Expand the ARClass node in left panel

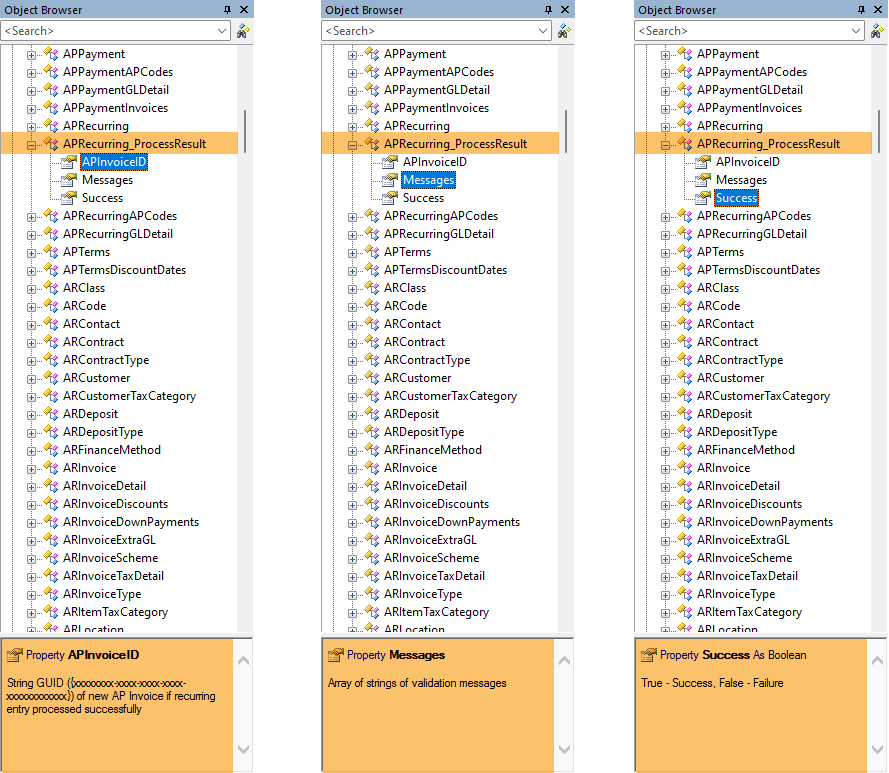click(31, 289)
